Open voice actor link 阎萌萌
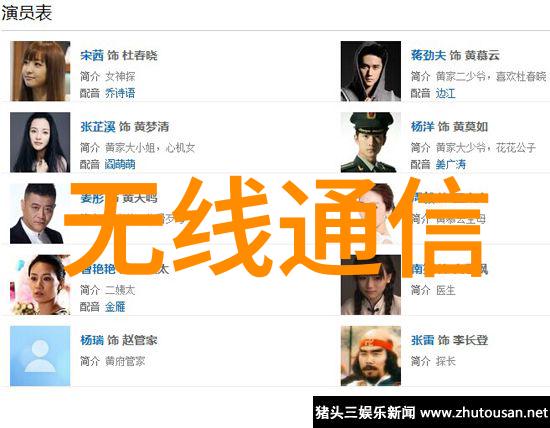The width and height of the screenshot is (550, 428). (120, 165)
